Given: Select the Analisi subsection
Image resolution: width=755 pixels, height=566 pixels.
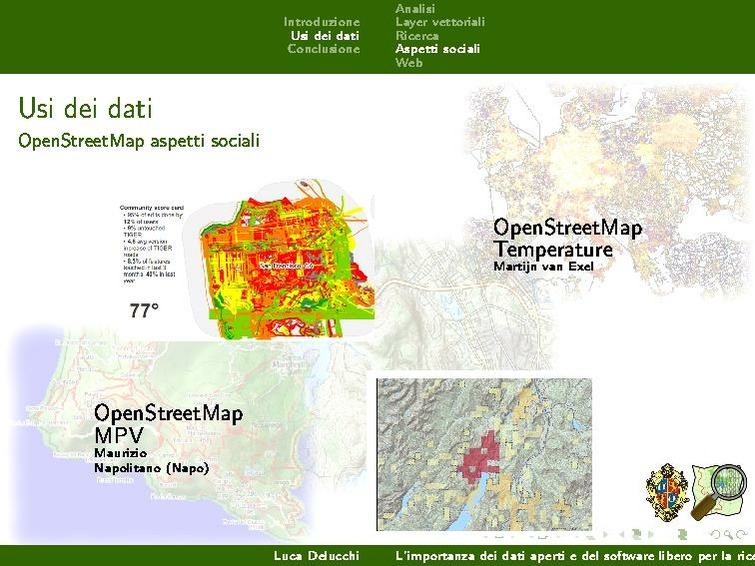Looking at the screenshot, I should click(415, 8).
